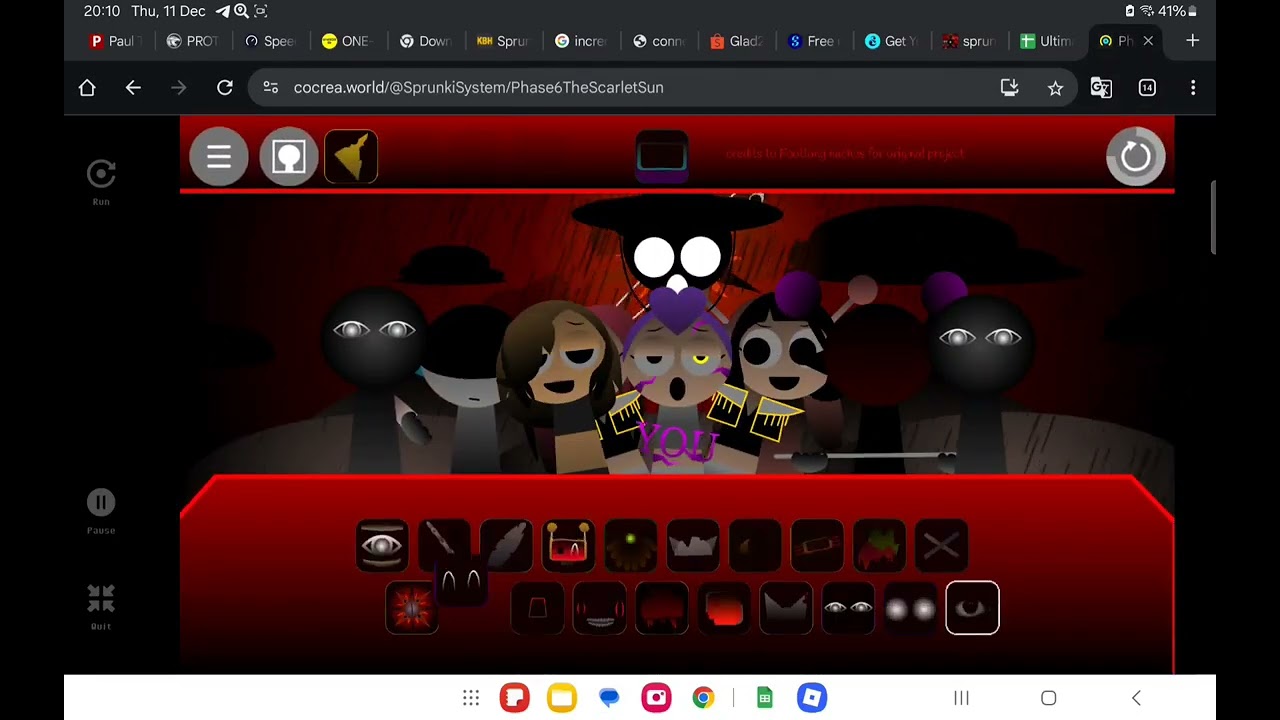This screenshot has height=720, width=1280.
Task: Select the single grey eye sound icon
Action: tap(382, 545)
